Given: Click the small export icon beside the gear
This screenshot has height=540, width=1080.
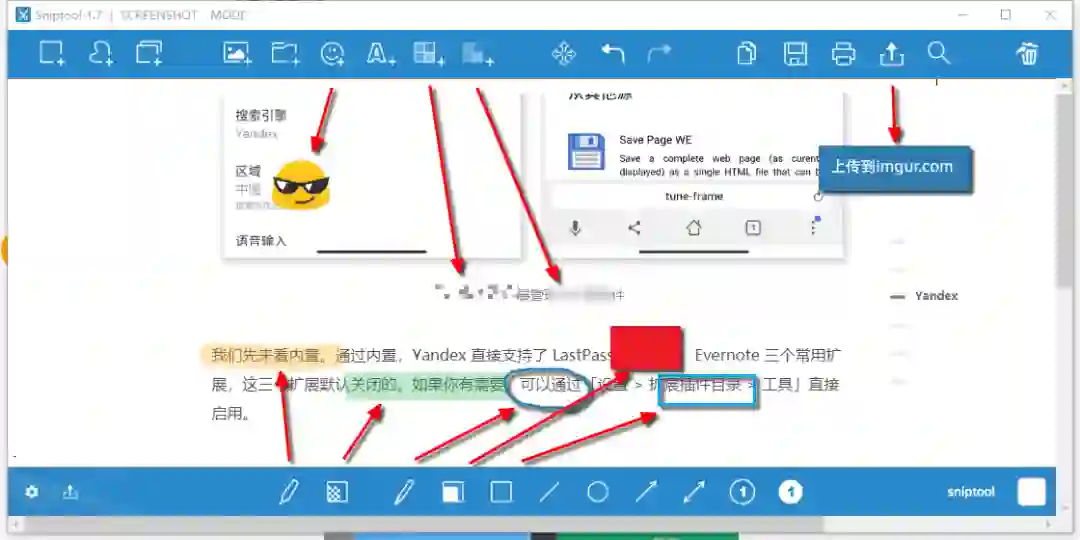Looking at the screenshot, I should (x=70, y=492).
